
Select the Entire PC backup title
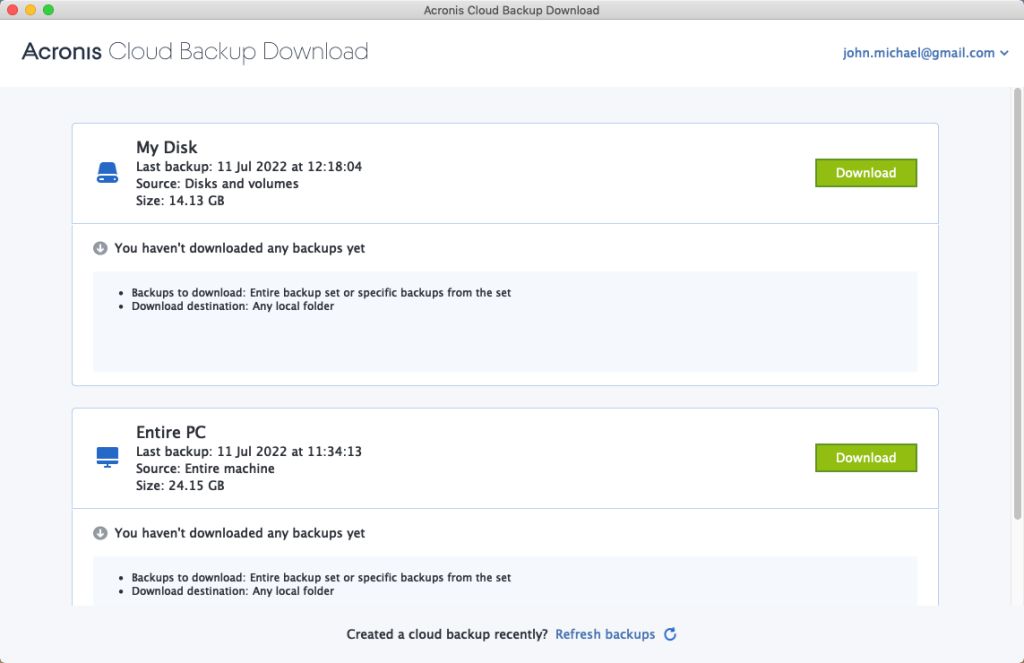(x=171, y=433)
